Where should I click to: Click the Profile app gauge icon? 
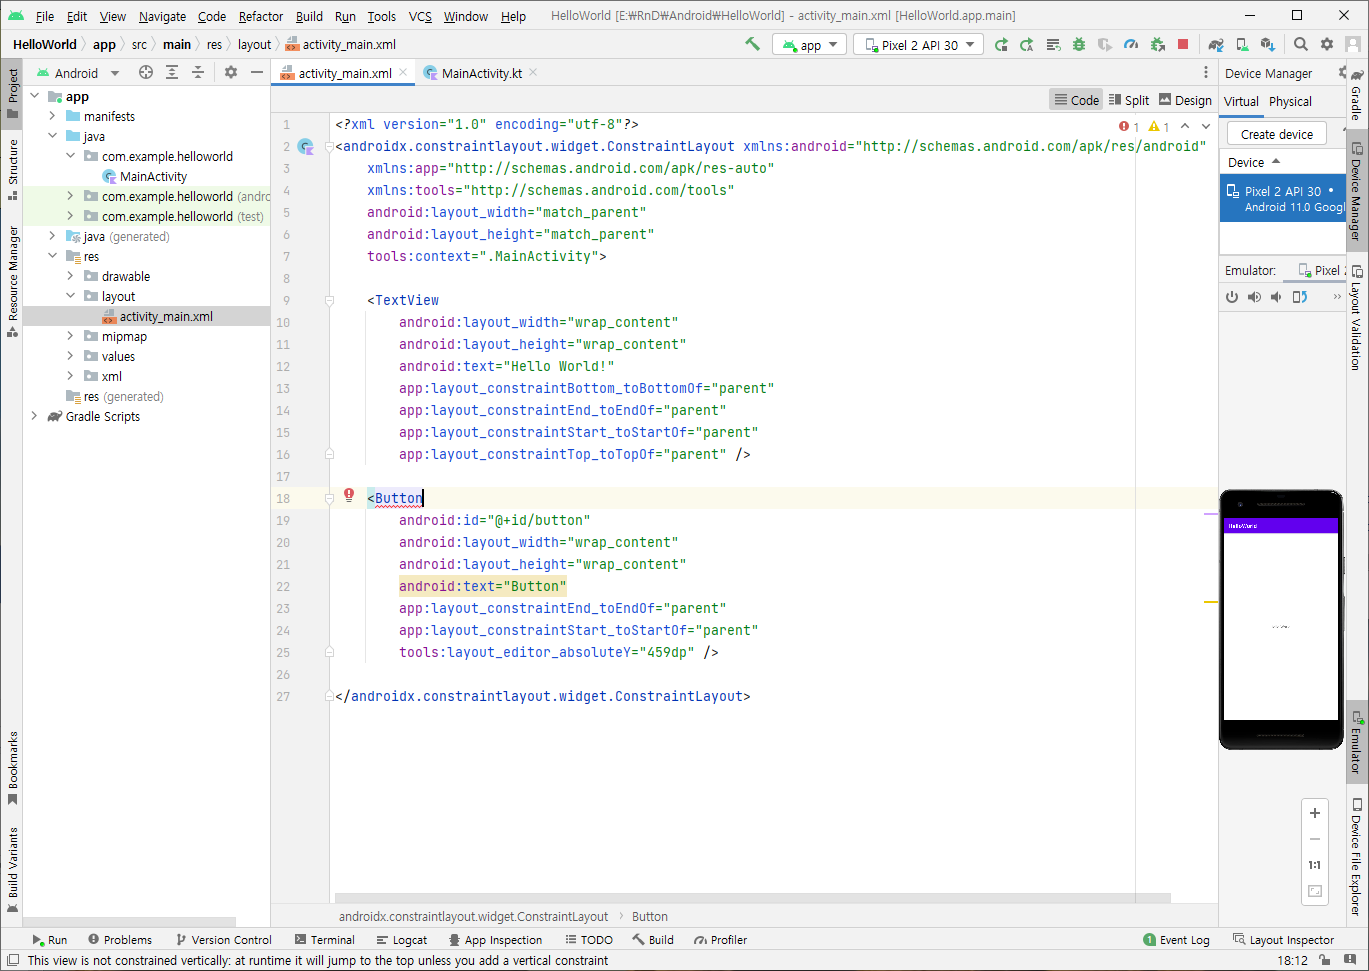(x=1131, y=44)
